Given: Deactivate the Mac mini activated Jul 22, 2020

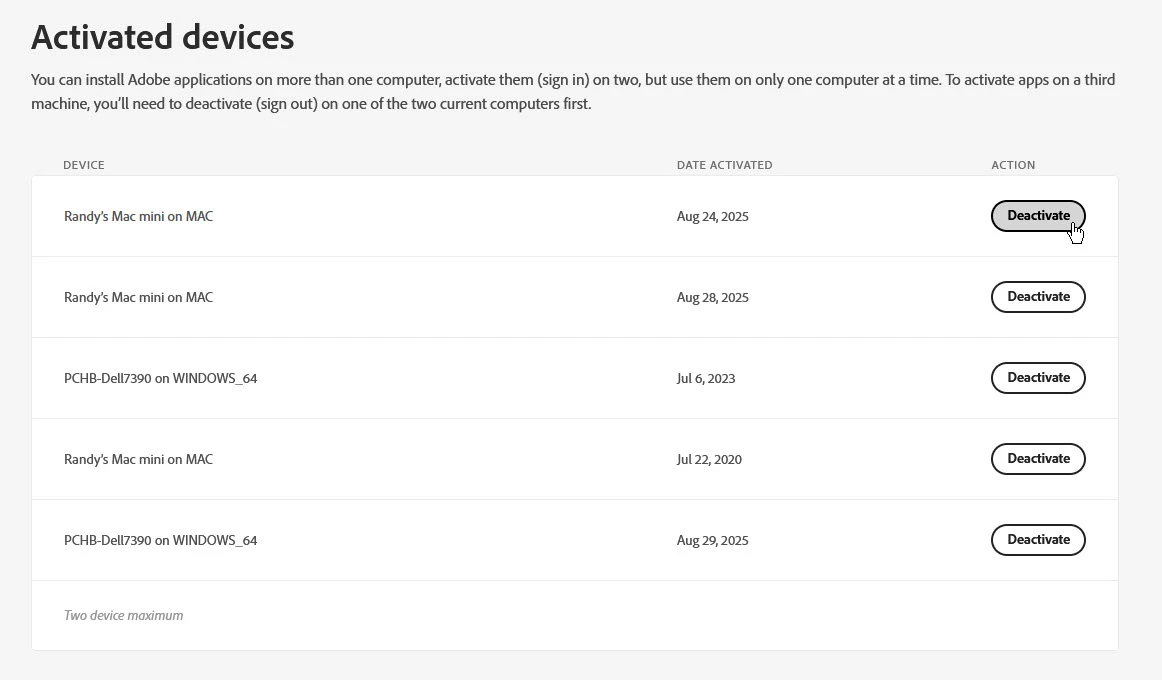Looking at the screenshot, I should tap(1037, 459).
